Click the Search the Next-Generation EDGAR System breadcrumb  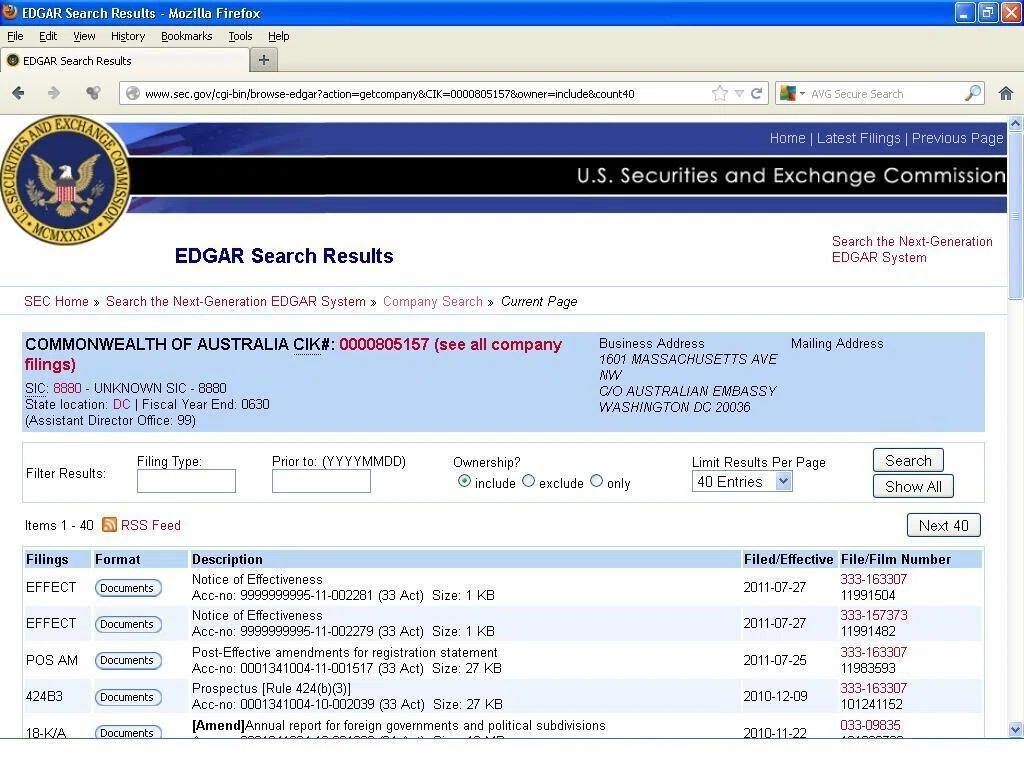pos(236,302)
